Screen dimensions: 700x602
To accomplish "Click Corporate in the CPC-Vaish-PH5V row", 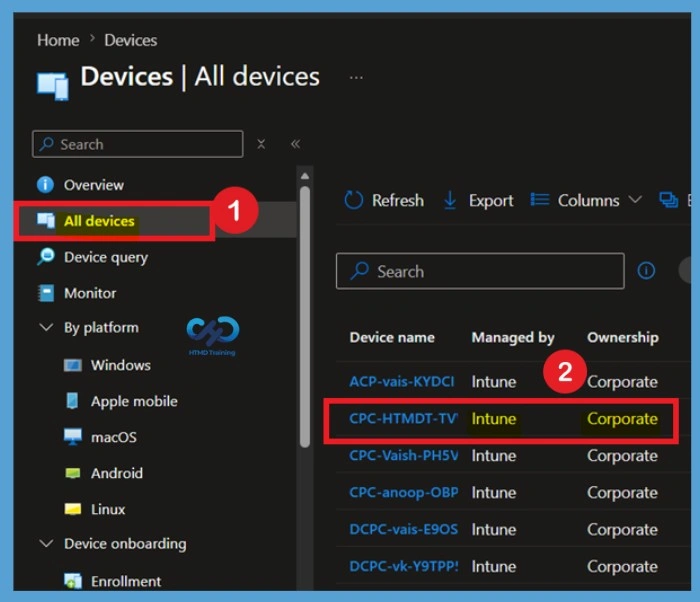I will coord(622,456).
